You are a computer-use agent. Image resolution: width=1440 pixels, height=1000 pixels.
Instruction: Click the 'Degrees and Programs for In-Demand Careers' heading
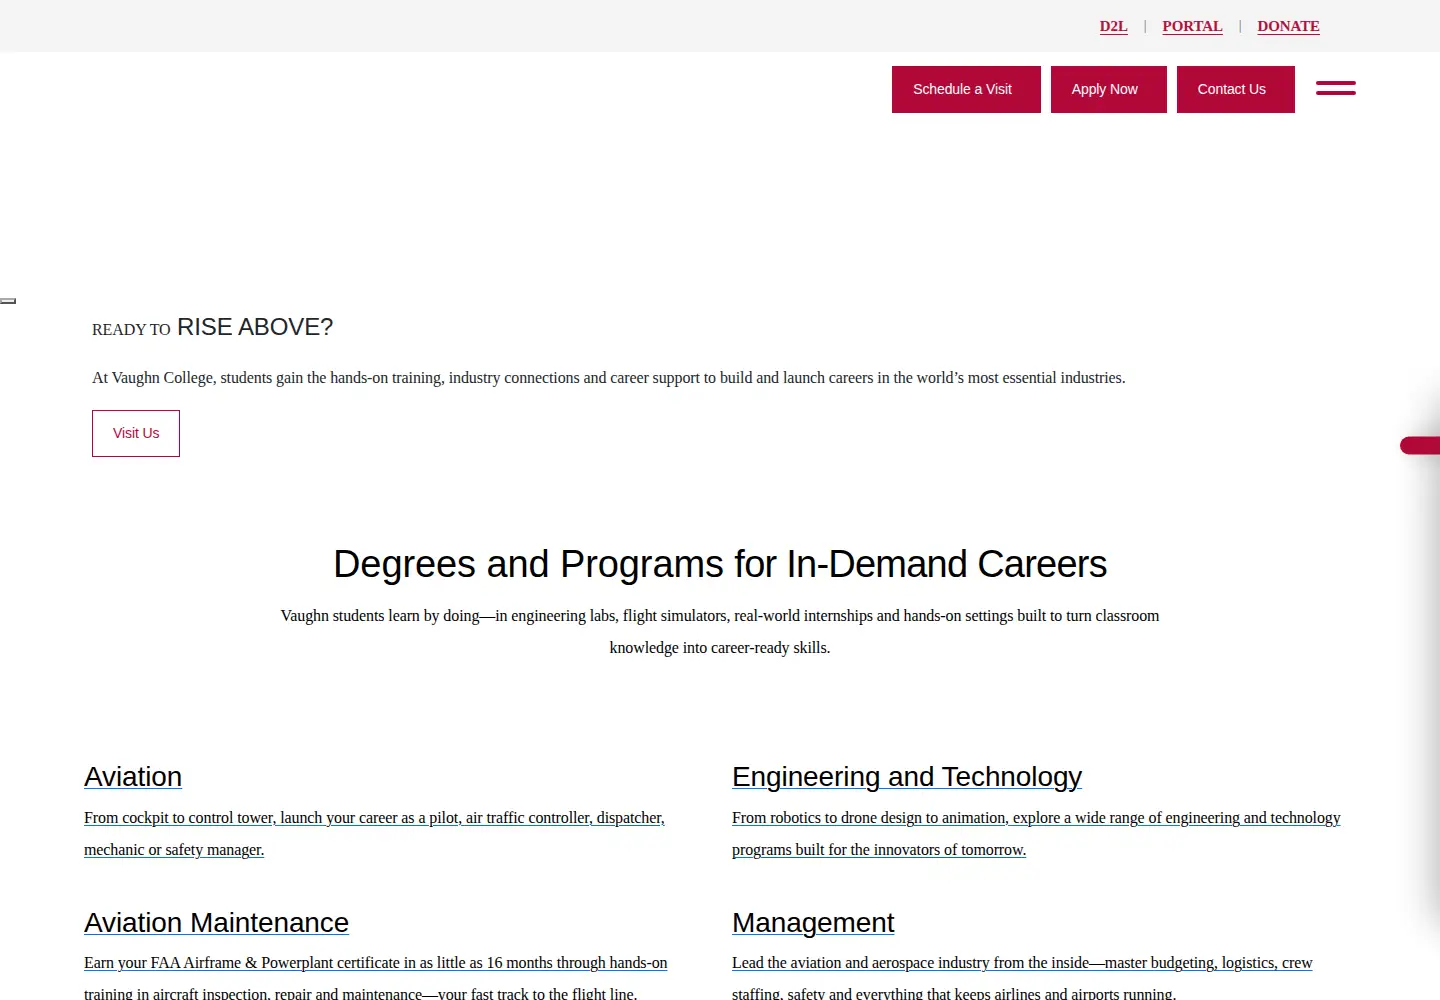(x=720, y=564)
